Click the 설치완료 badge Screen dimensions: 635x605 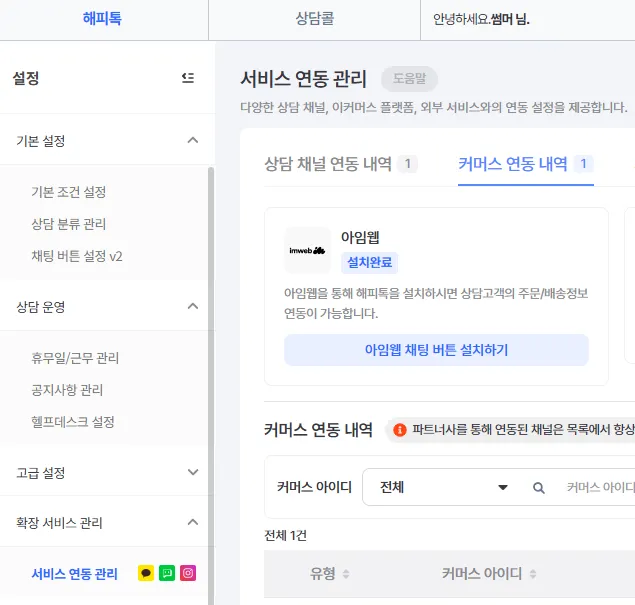[369, 263]
